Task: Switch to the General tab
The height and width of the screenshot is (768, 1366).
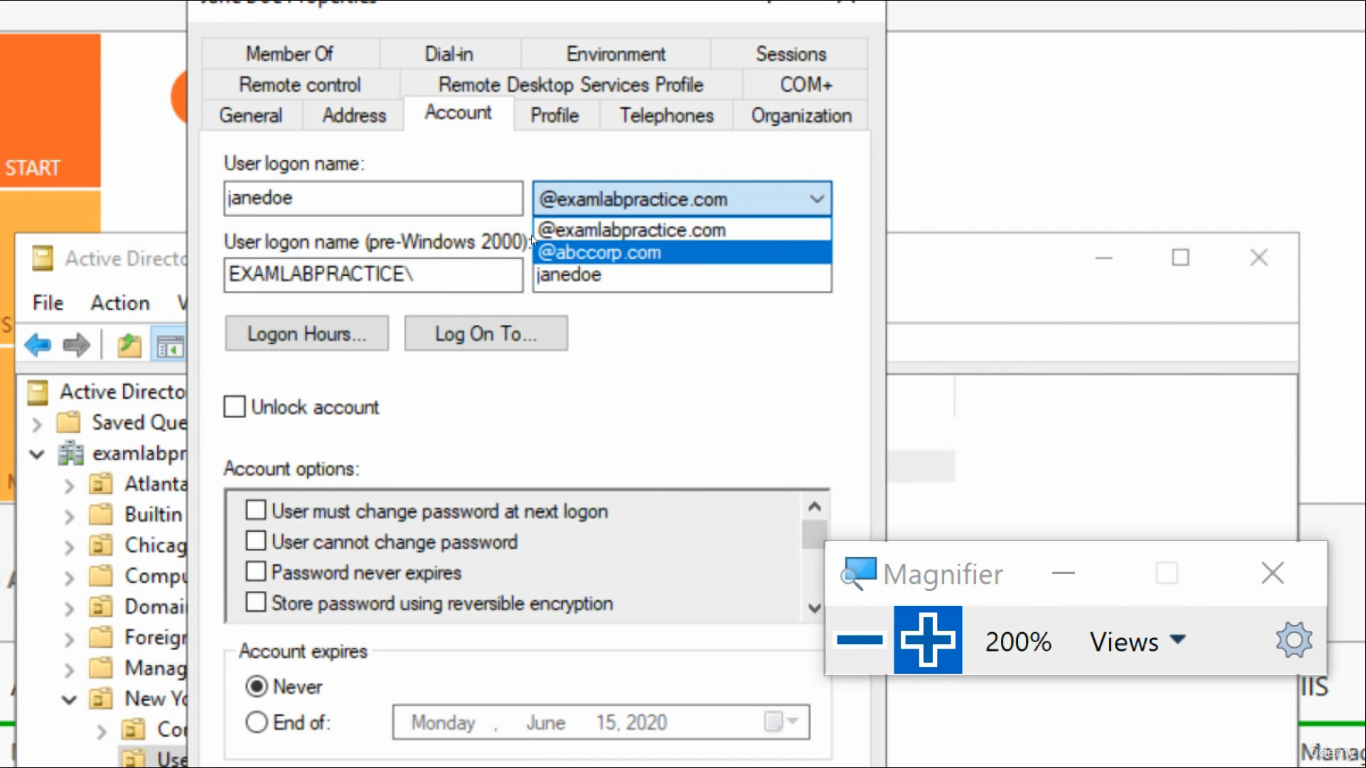Action: [x=251, y=115]
